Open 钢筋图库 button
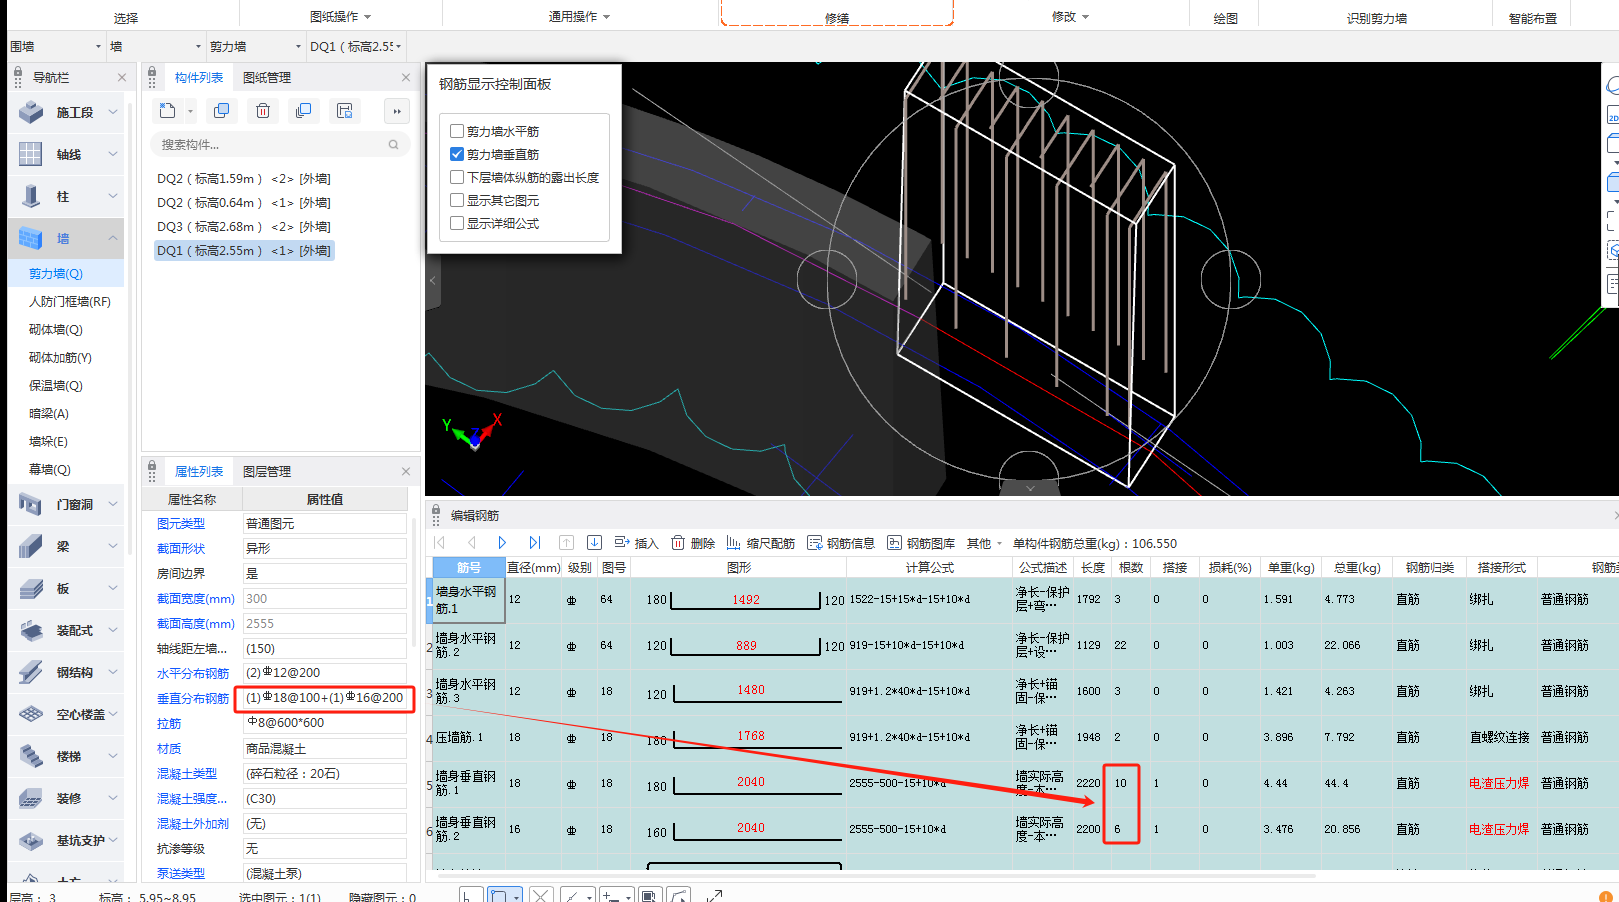Viewport: 1619px width, 902px height. click(x=921, y=543)
